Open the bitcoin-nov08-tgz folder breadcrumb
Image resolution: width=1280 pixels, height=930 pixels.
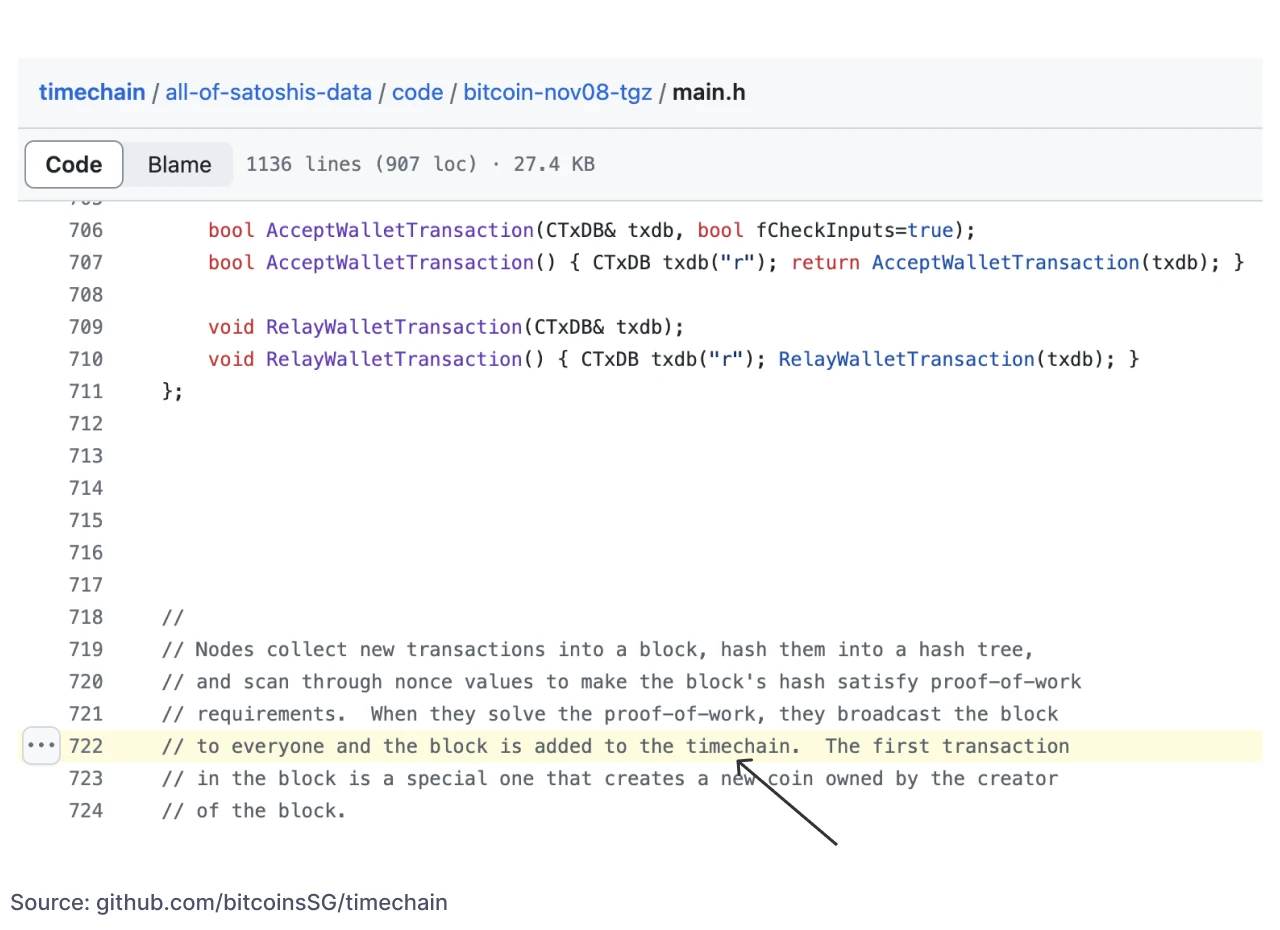coord(557,93)
